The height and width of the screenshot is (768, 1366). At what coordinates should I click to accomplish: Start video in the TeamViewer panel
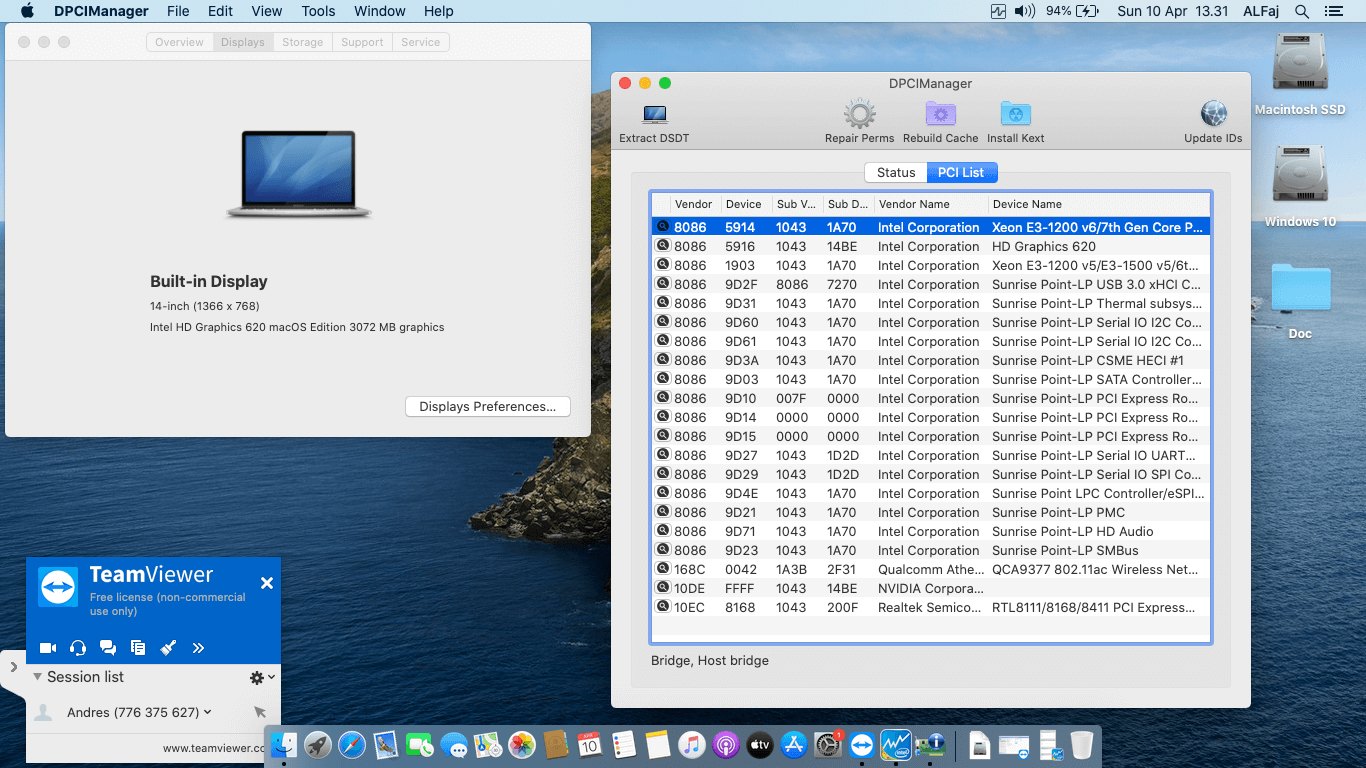tap(47, 648)
